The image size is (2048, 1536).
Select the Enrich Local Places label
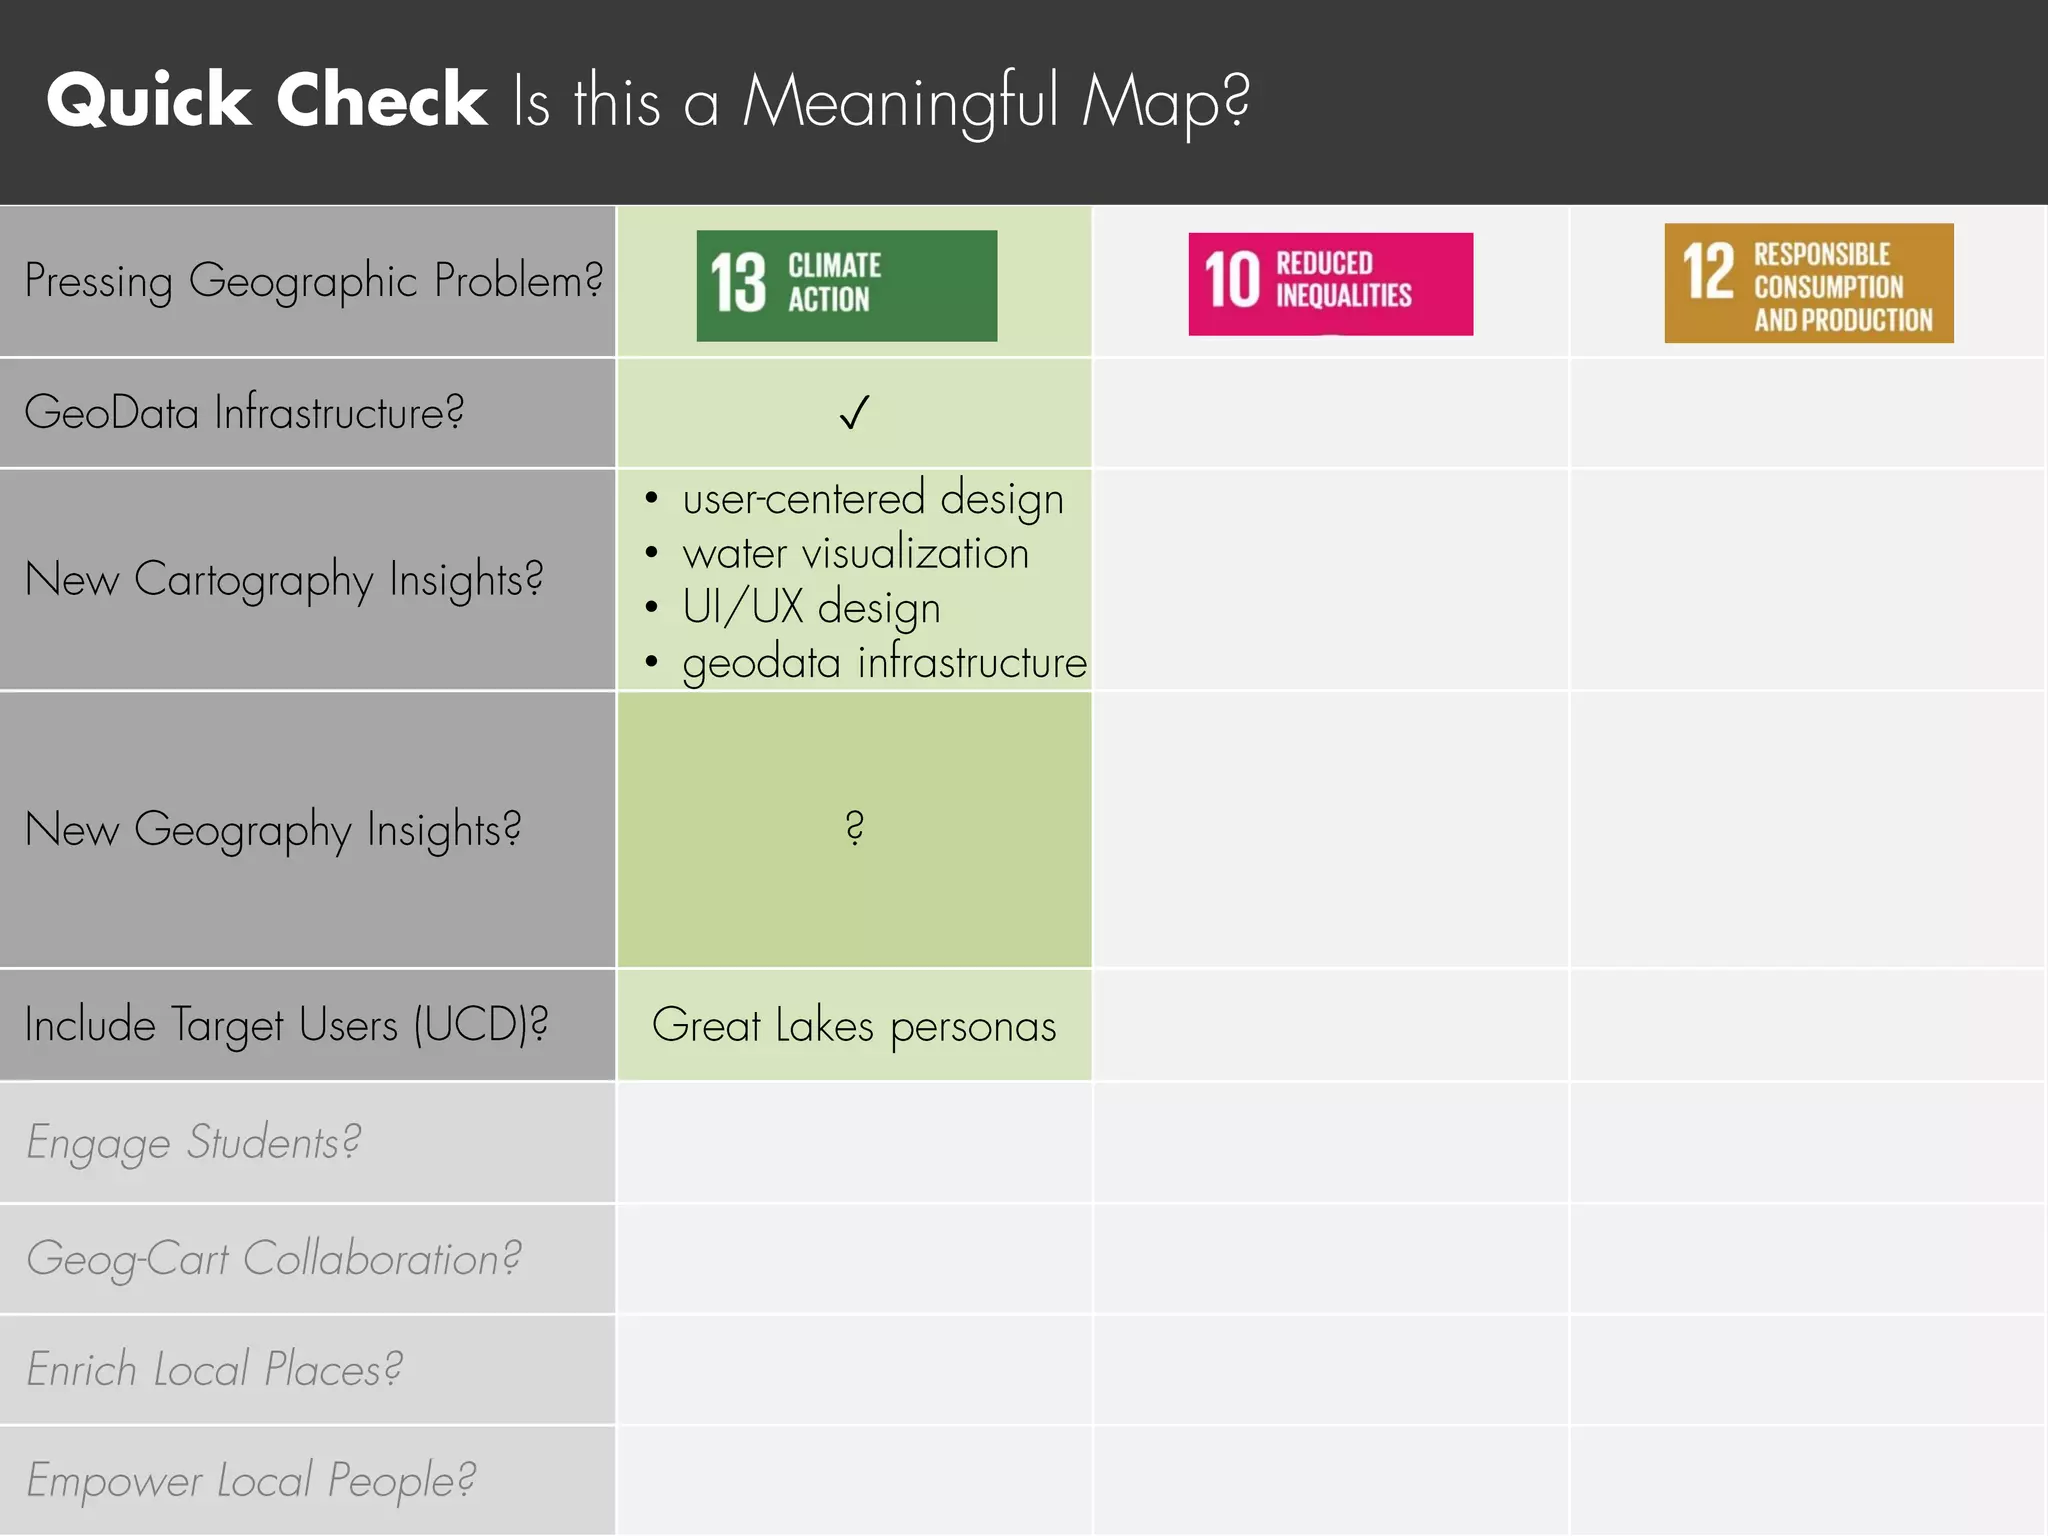tap(214, 1369)
